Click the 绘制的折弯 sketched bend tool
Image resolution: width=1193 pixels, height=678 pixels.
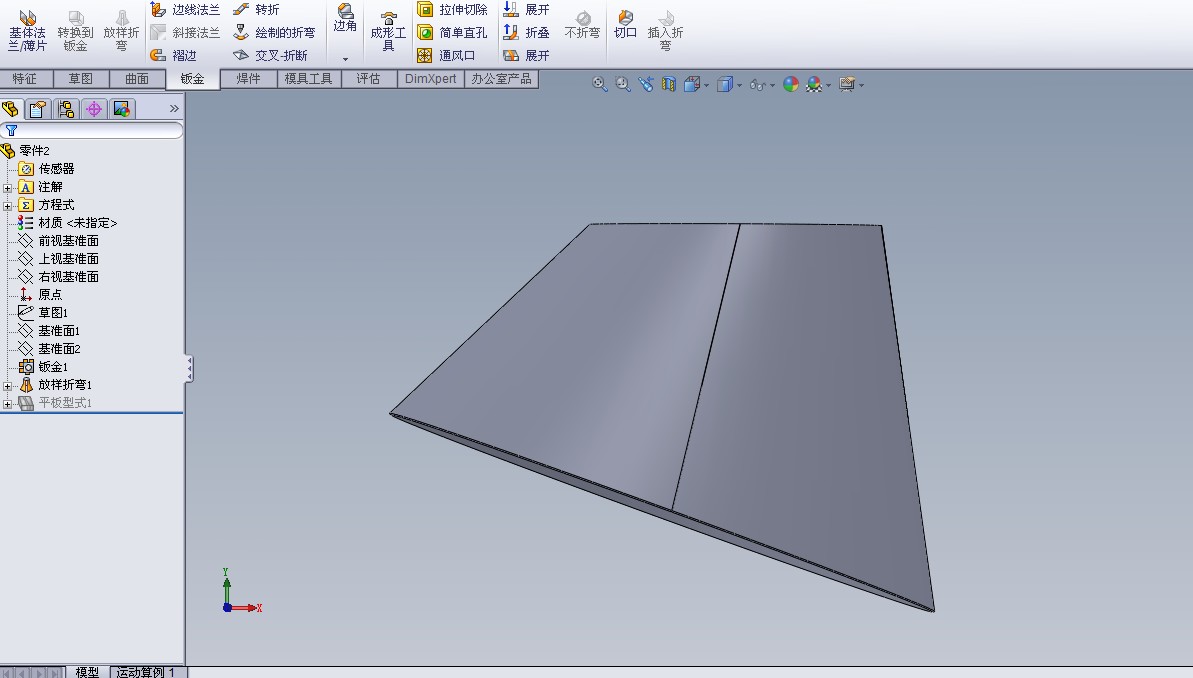click(x=274, y=33)
